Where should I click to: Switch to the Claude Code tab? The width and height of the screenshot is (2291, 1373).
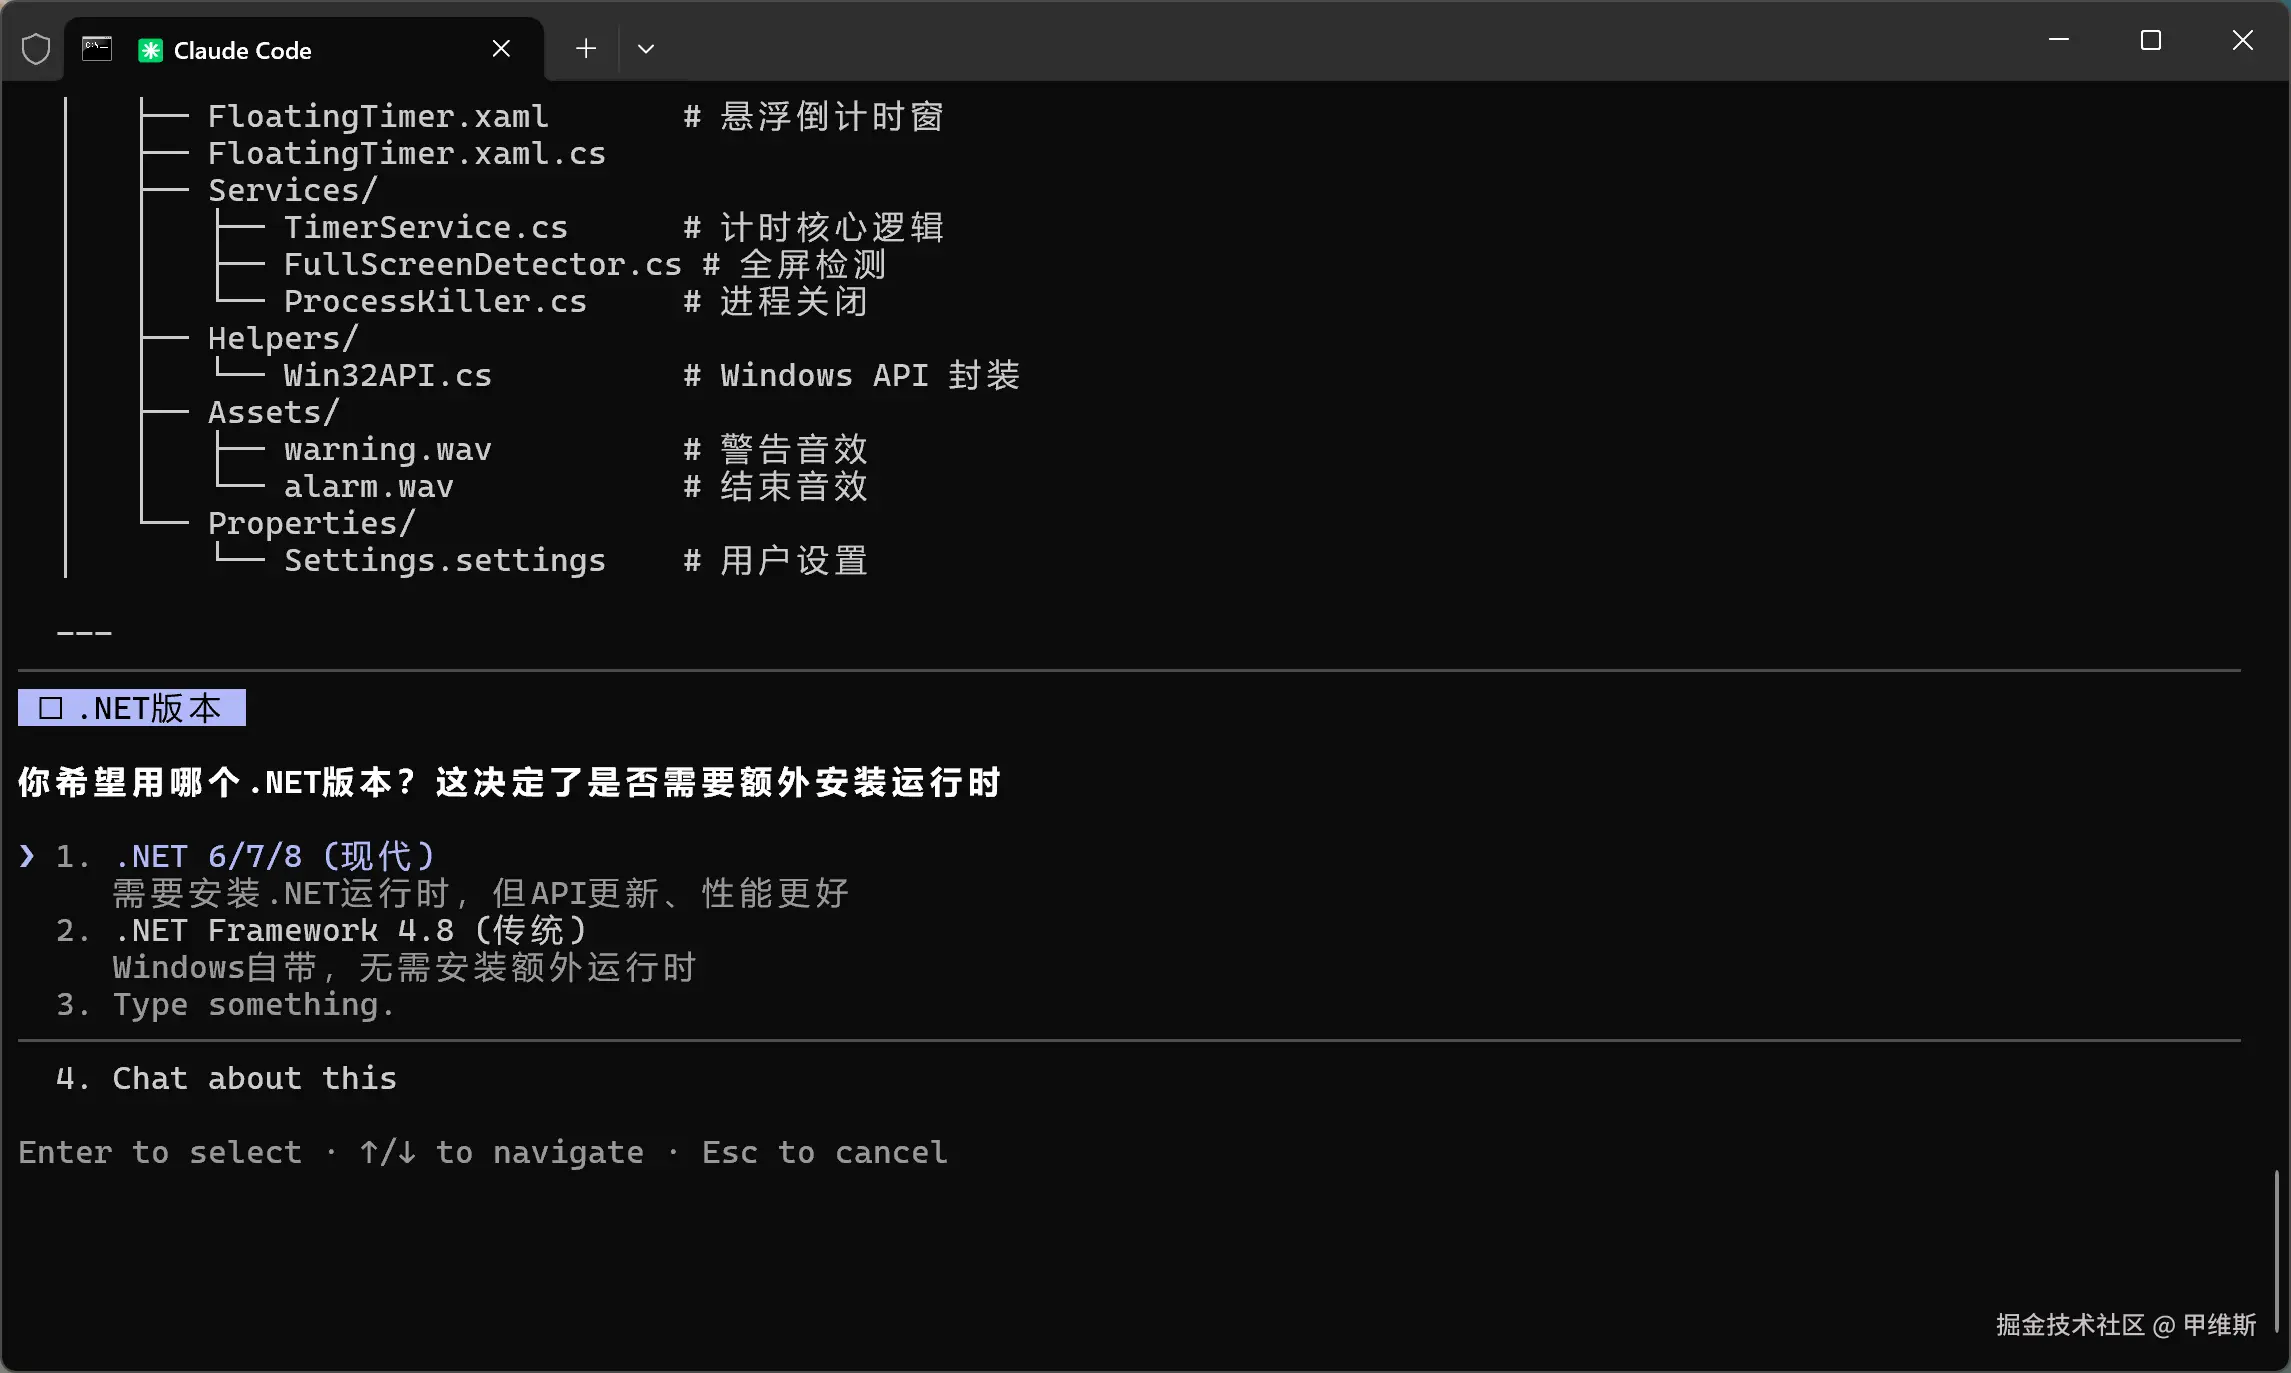[x=242, y=50]
